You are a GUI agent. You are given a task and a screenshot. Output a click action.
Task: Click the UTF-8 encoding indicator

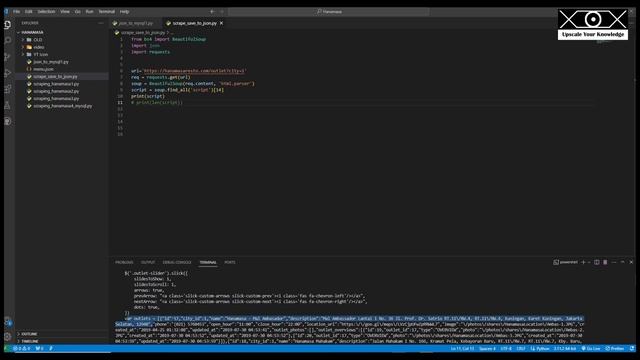coord(506,349)
